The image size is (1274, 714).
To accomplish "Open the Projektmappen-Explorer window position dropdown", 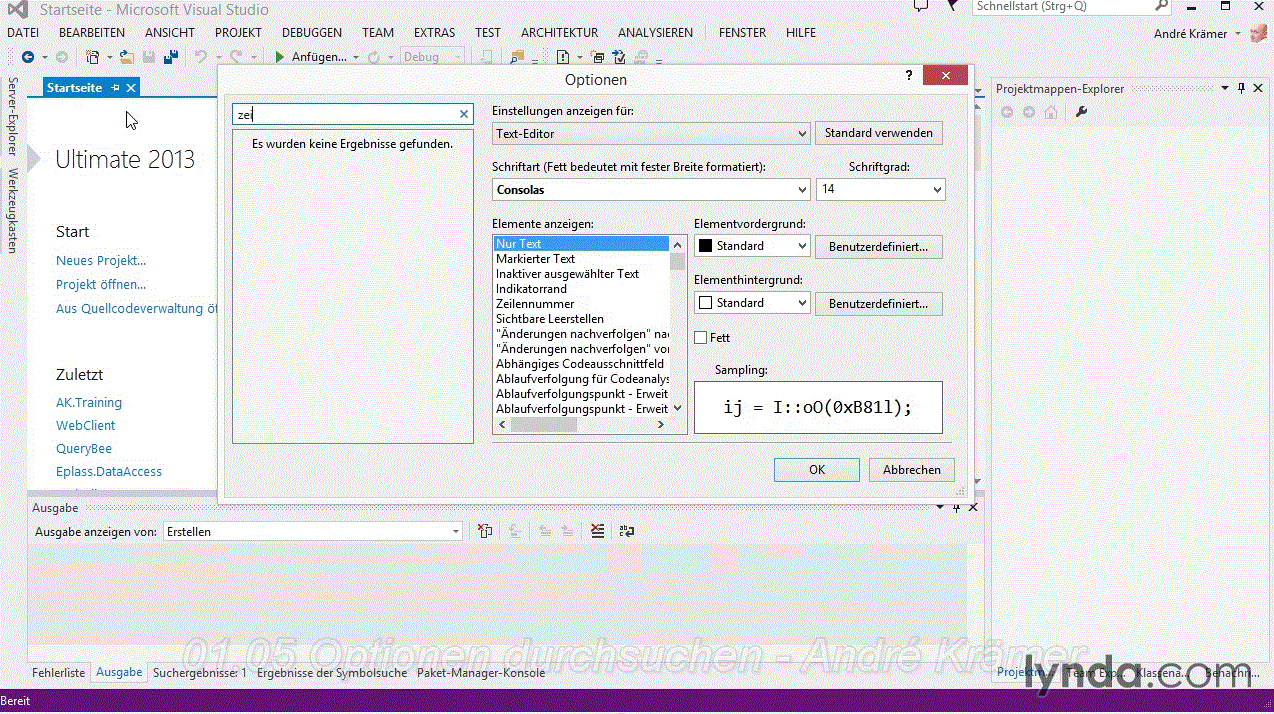I will 1225,88.
